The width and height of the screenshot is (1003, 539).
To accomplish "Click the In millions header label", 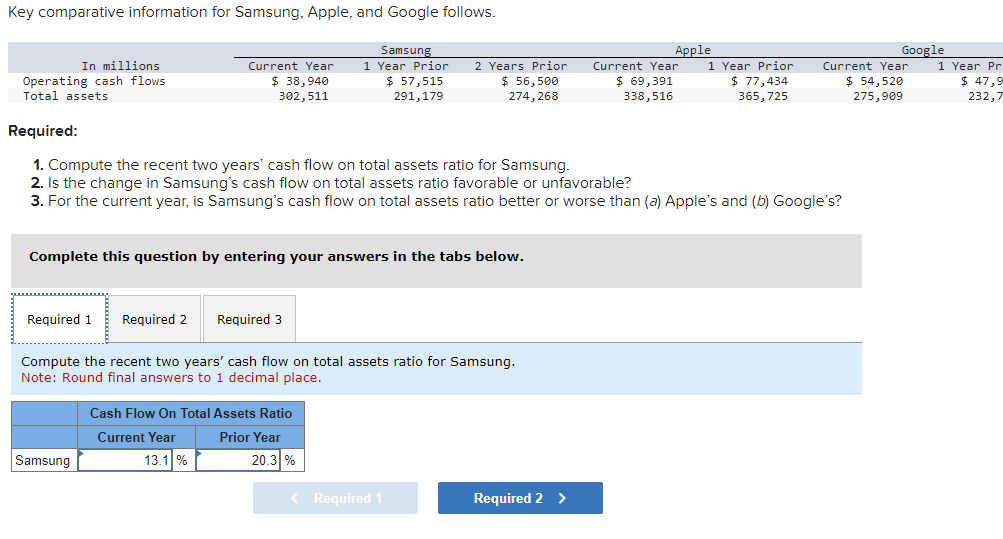I will click(121, 66).
